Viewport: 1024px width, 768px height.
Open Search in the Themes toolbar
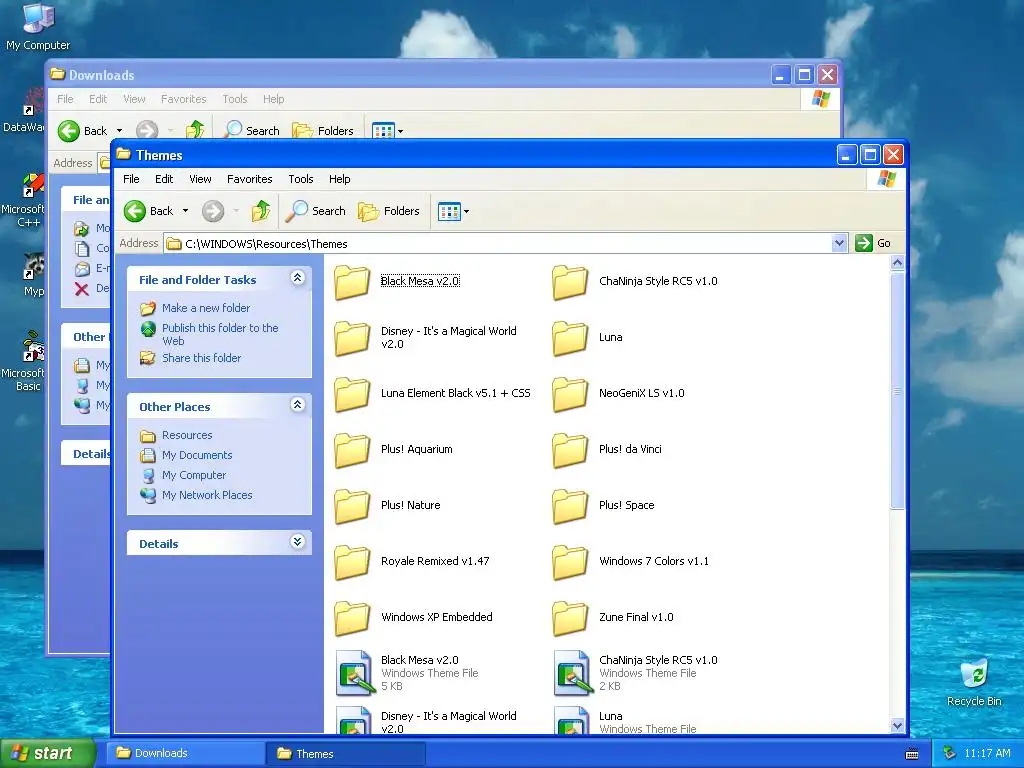(x=315, y=211)
